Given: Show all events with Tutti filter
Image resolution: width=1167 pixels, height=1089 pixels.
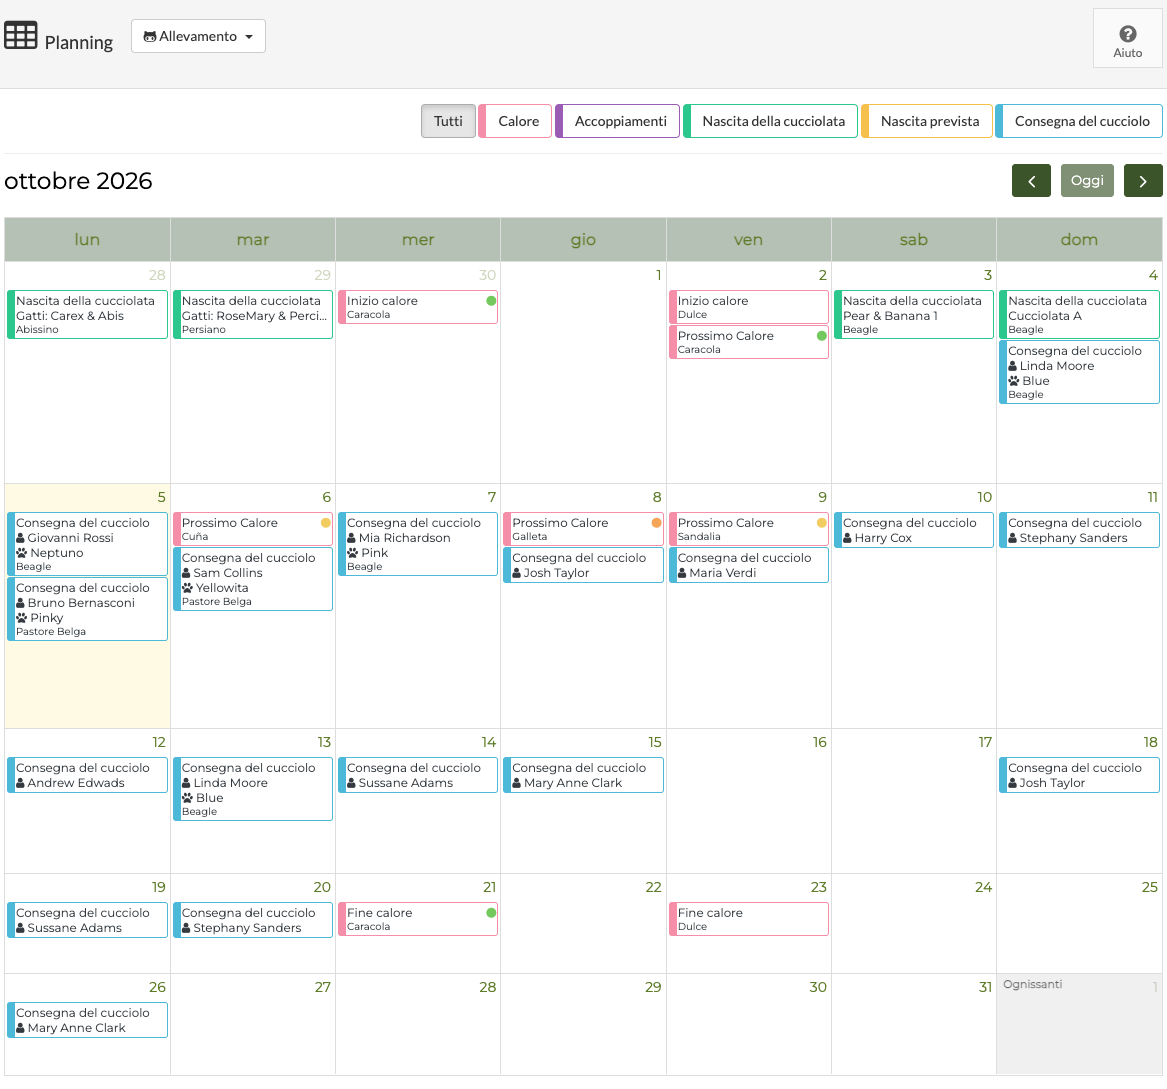Looking at the screenshot, I should 448,121.
